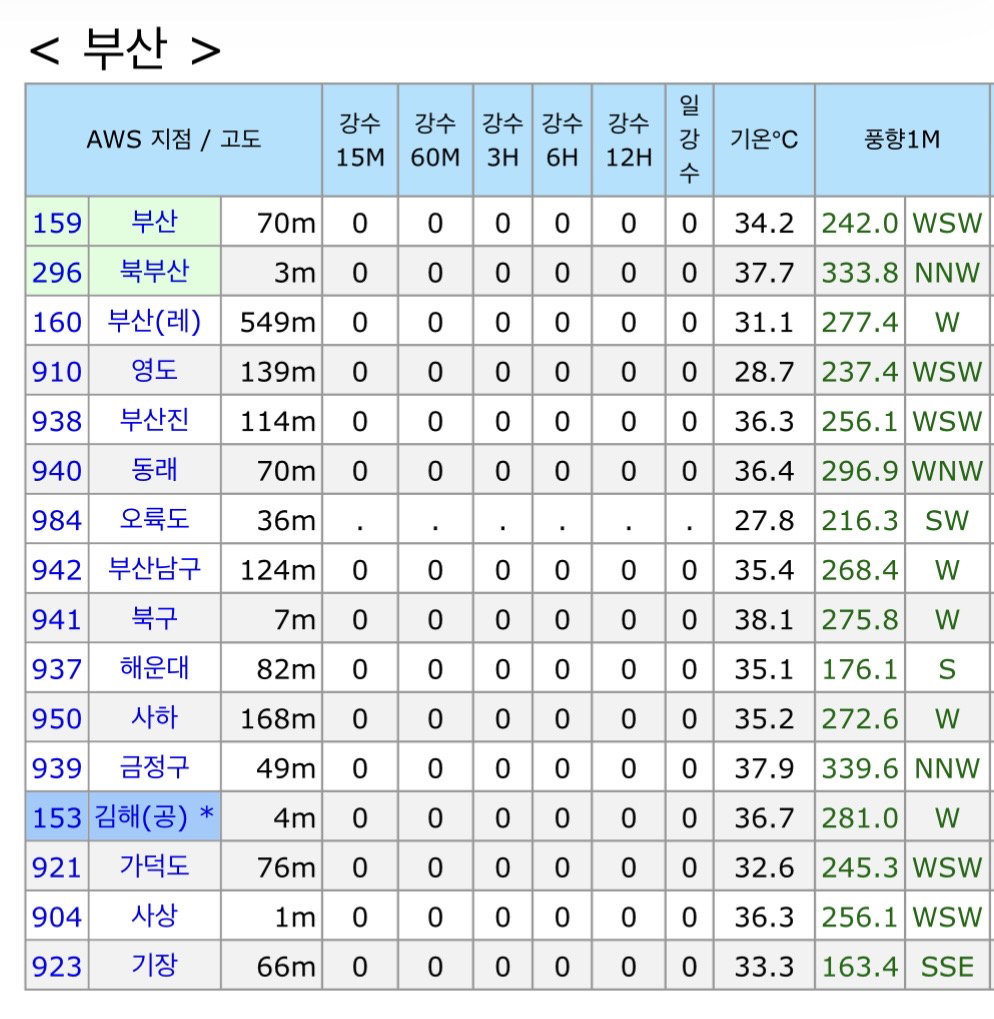
Task: Click station number 910
Action: 57,372
